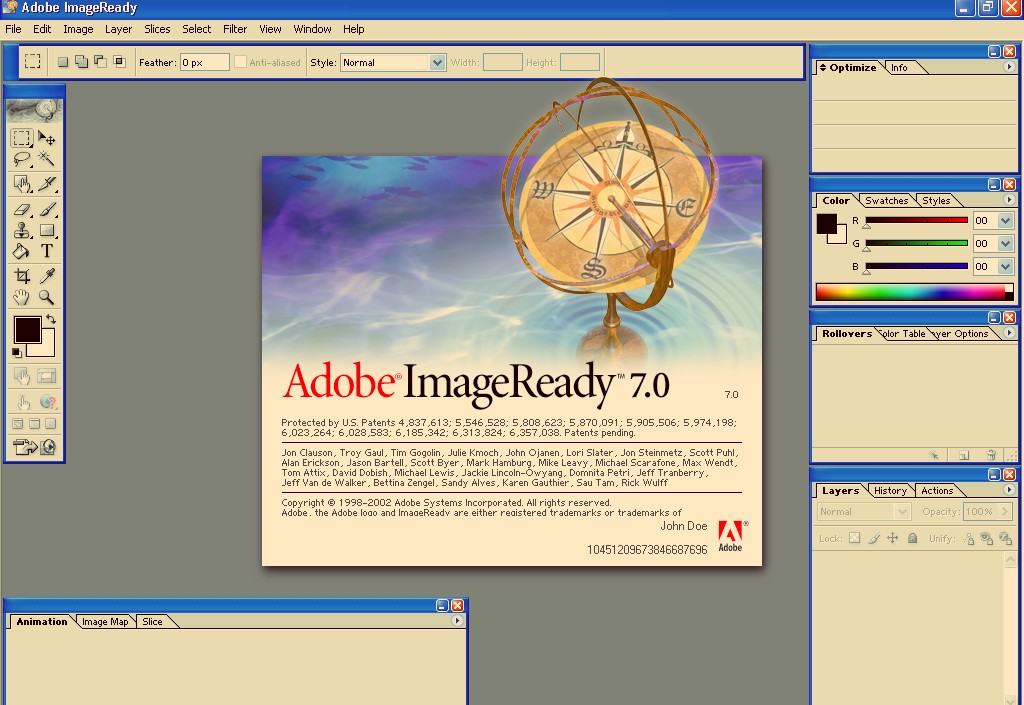Choose standard screen mode in toolbox
The image size is (1024, 705).
click(x=18, y=424)
